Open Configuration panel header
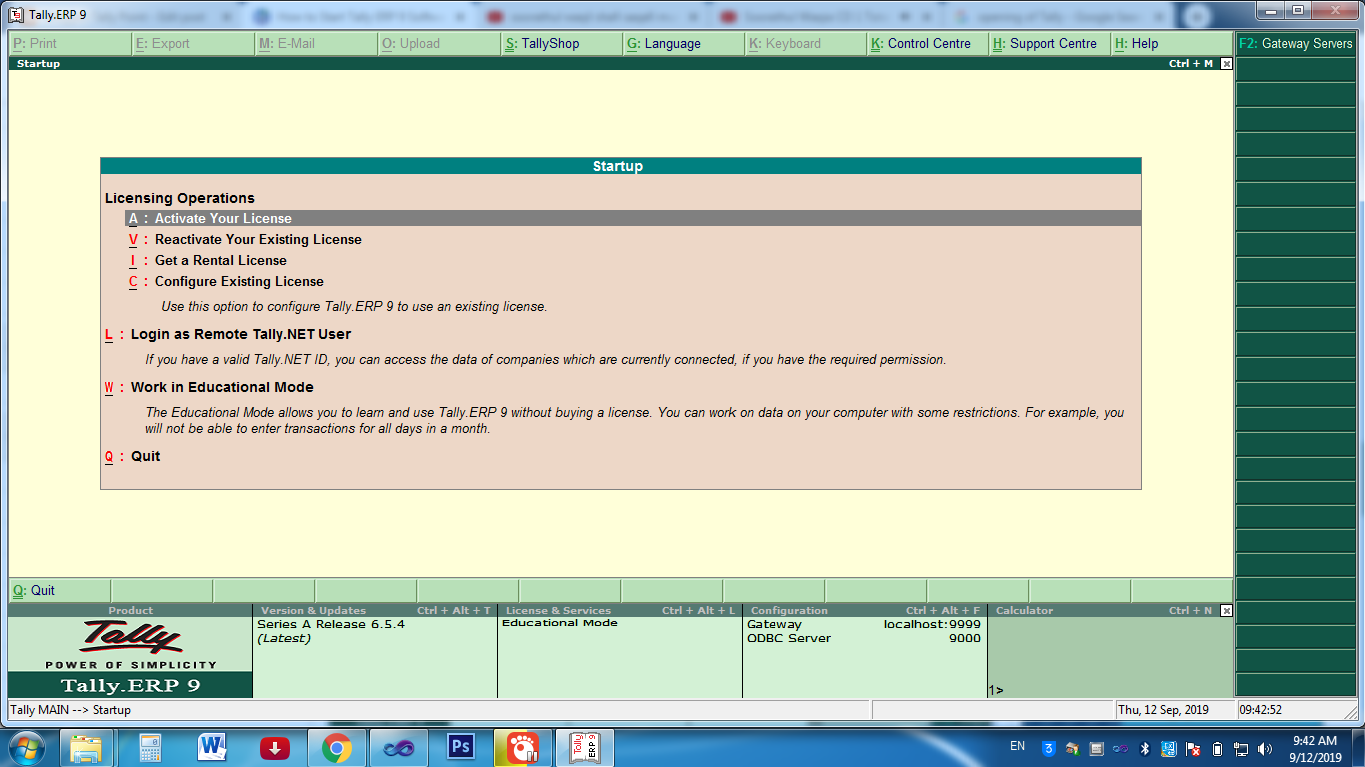The image size is (1365, 767). tap(865, 611)
